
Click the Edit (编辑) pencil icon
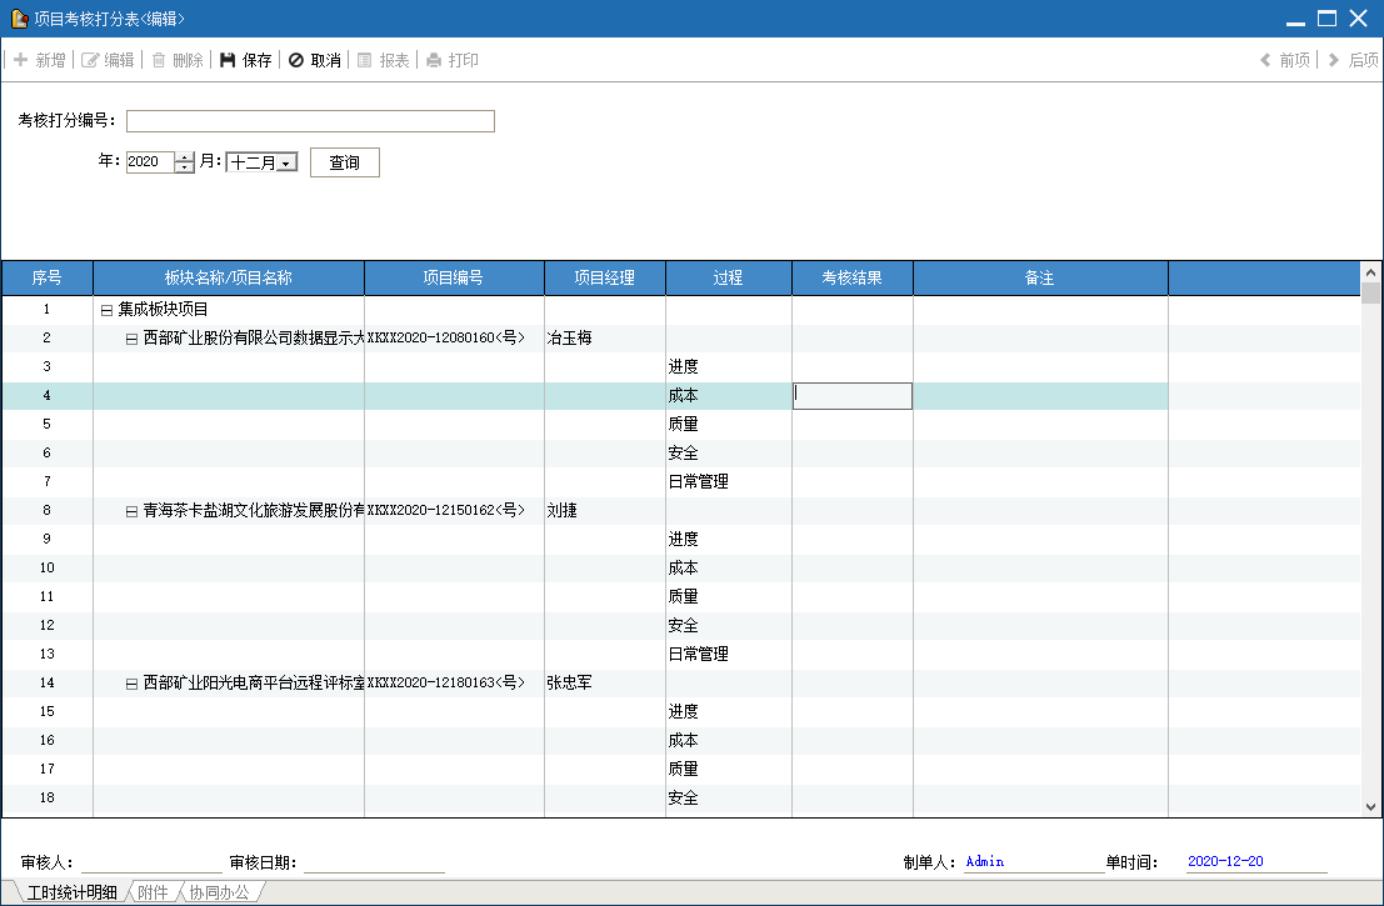point(90,60)
